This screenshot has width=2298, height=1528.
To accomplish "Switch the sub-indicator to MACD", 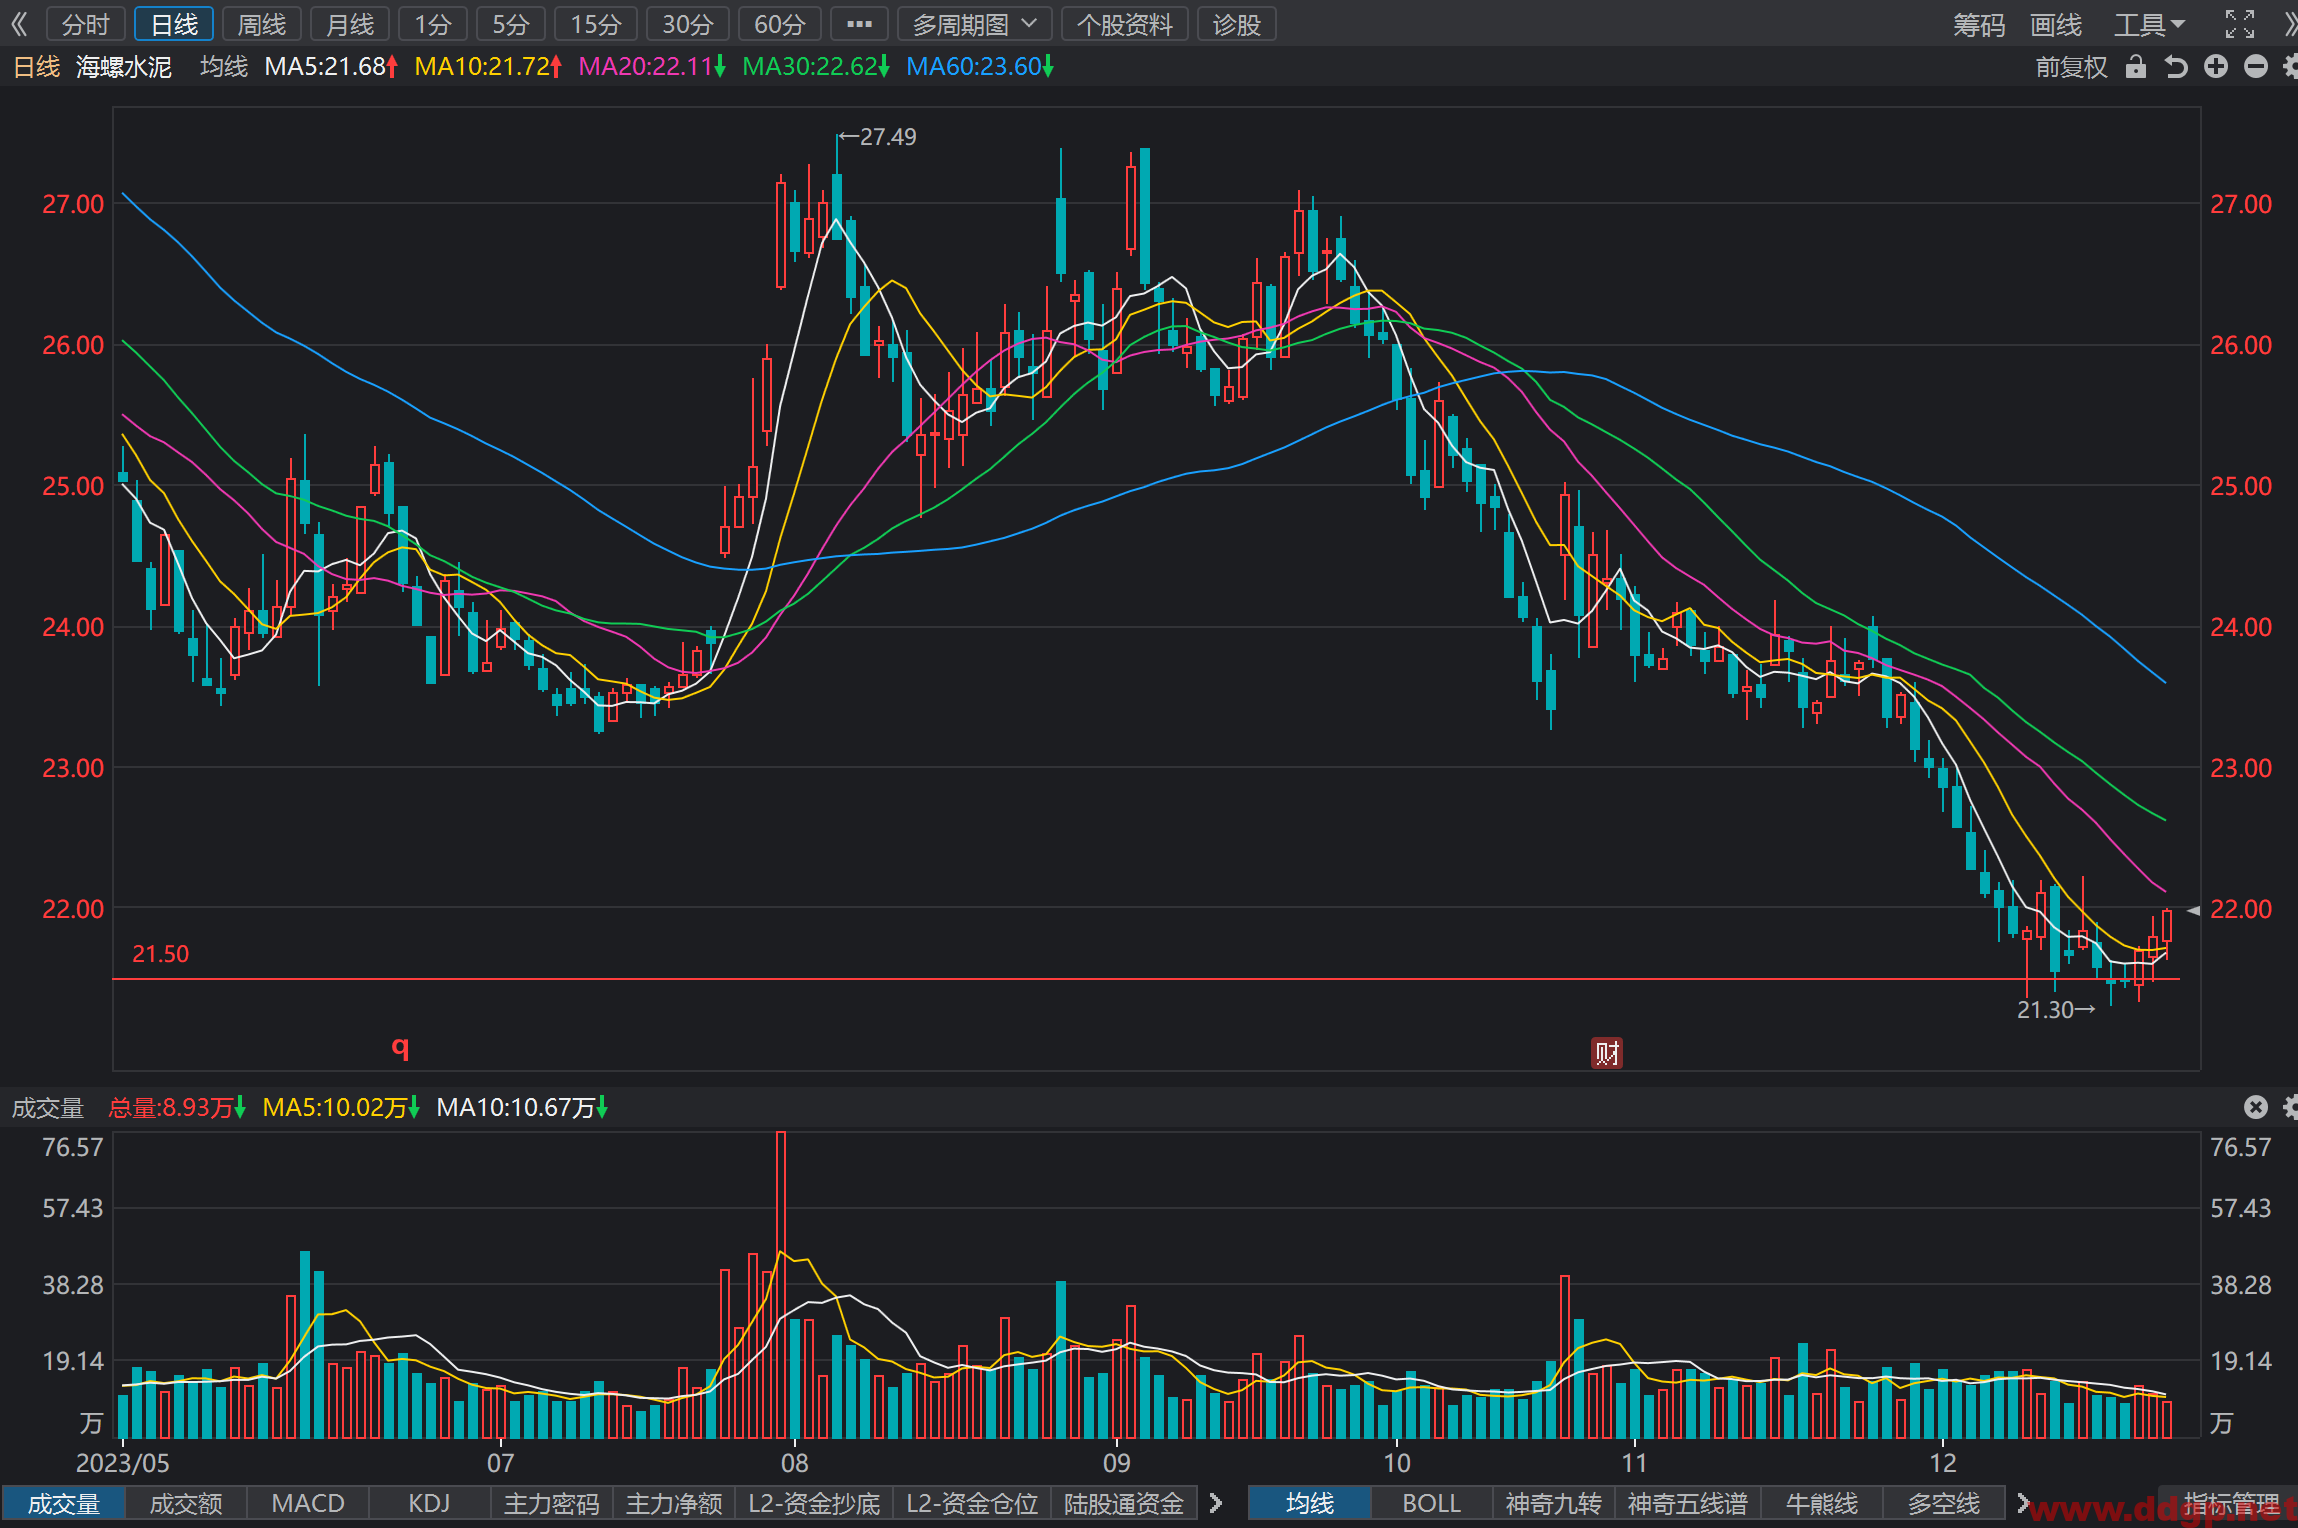I will 308,1503.
